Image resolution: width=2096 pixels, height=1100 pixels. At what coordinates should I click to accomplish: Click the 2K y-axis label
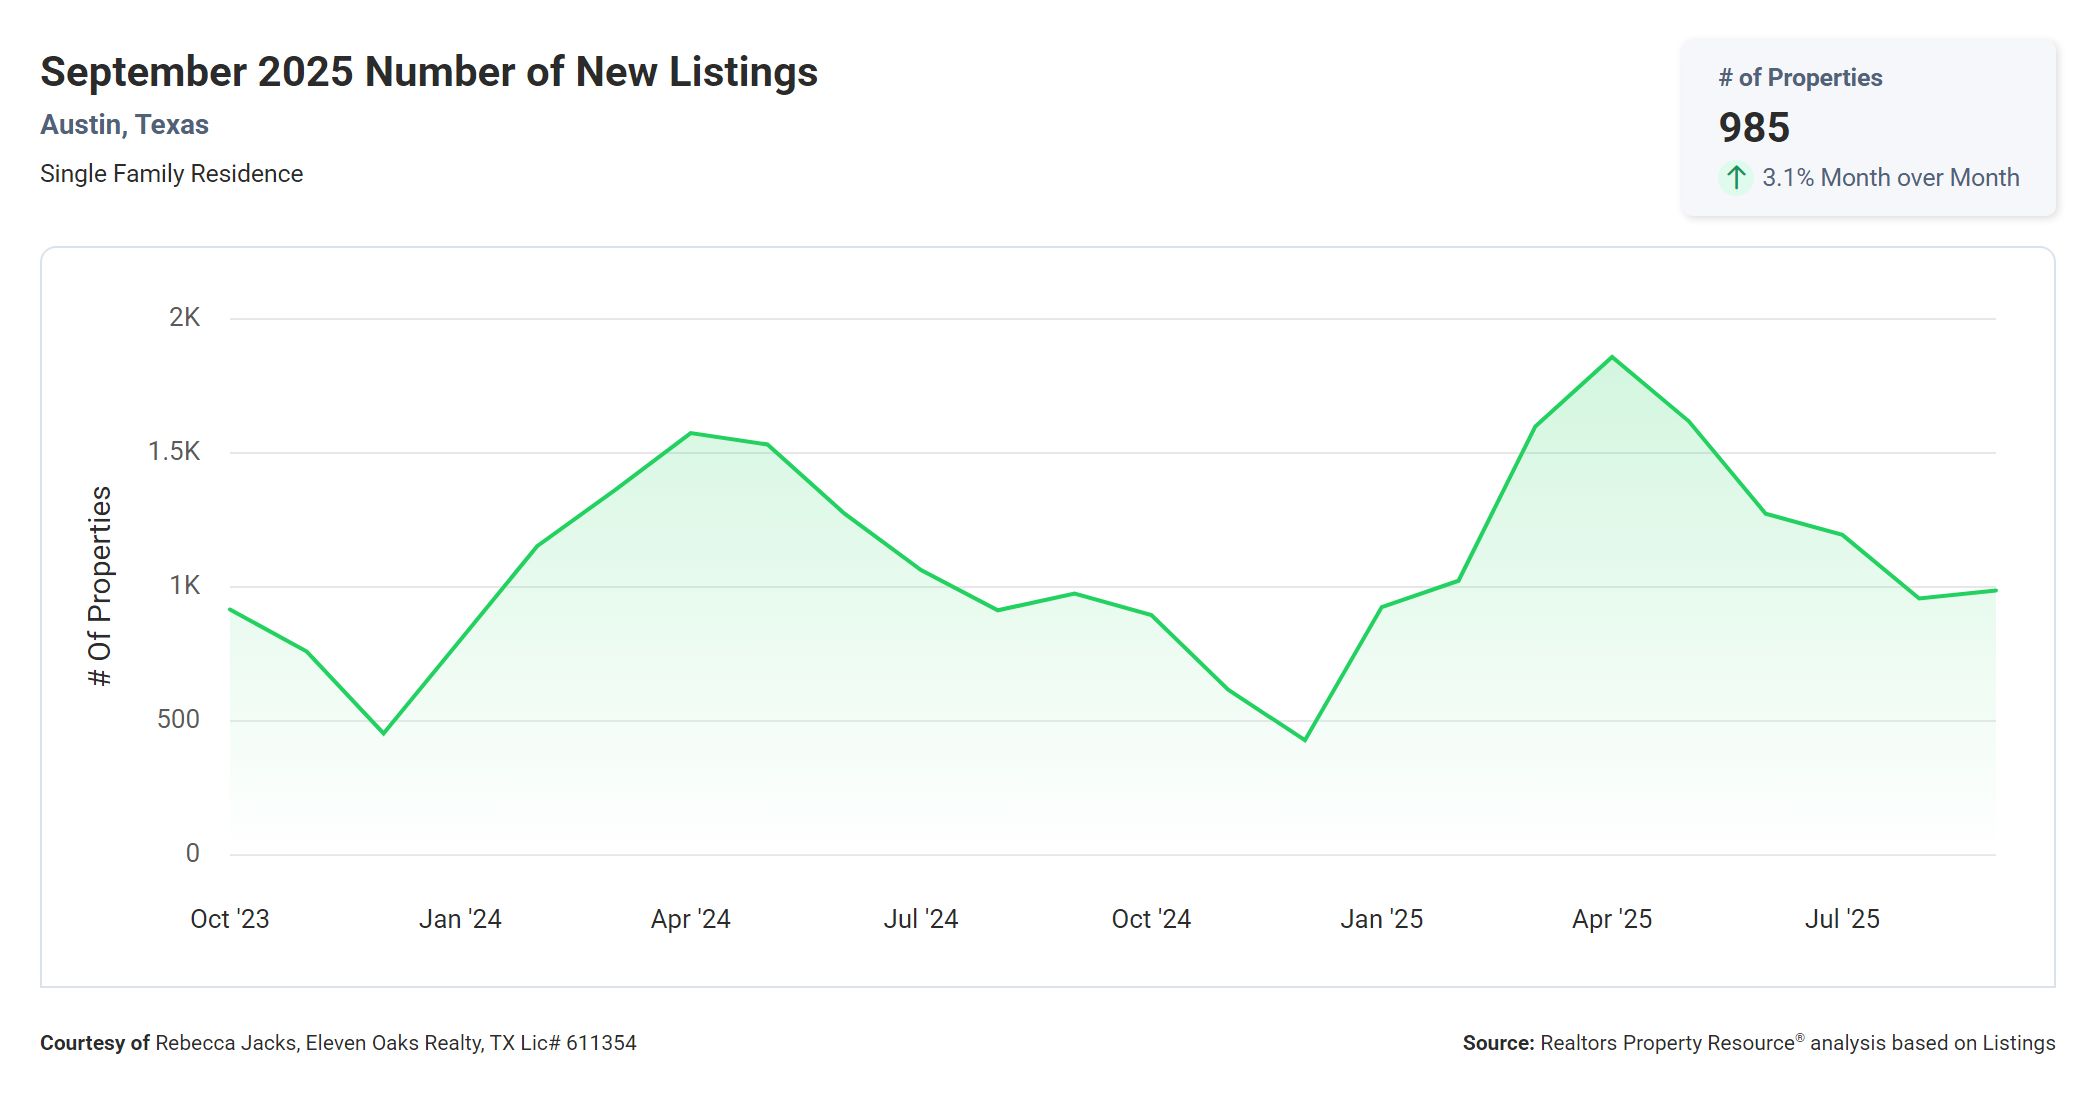tap(184, 318)
